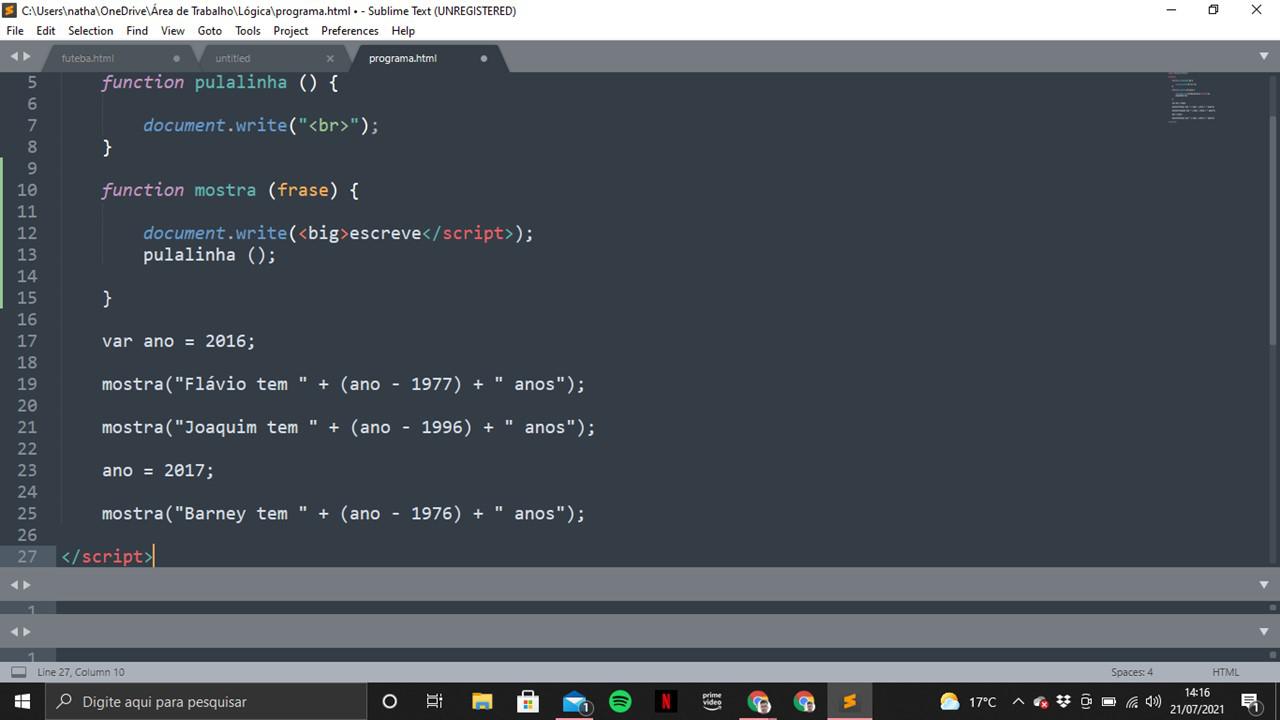Open the Mail app on taskbar
Screen dimensions: 1280x720
(575, 701)
